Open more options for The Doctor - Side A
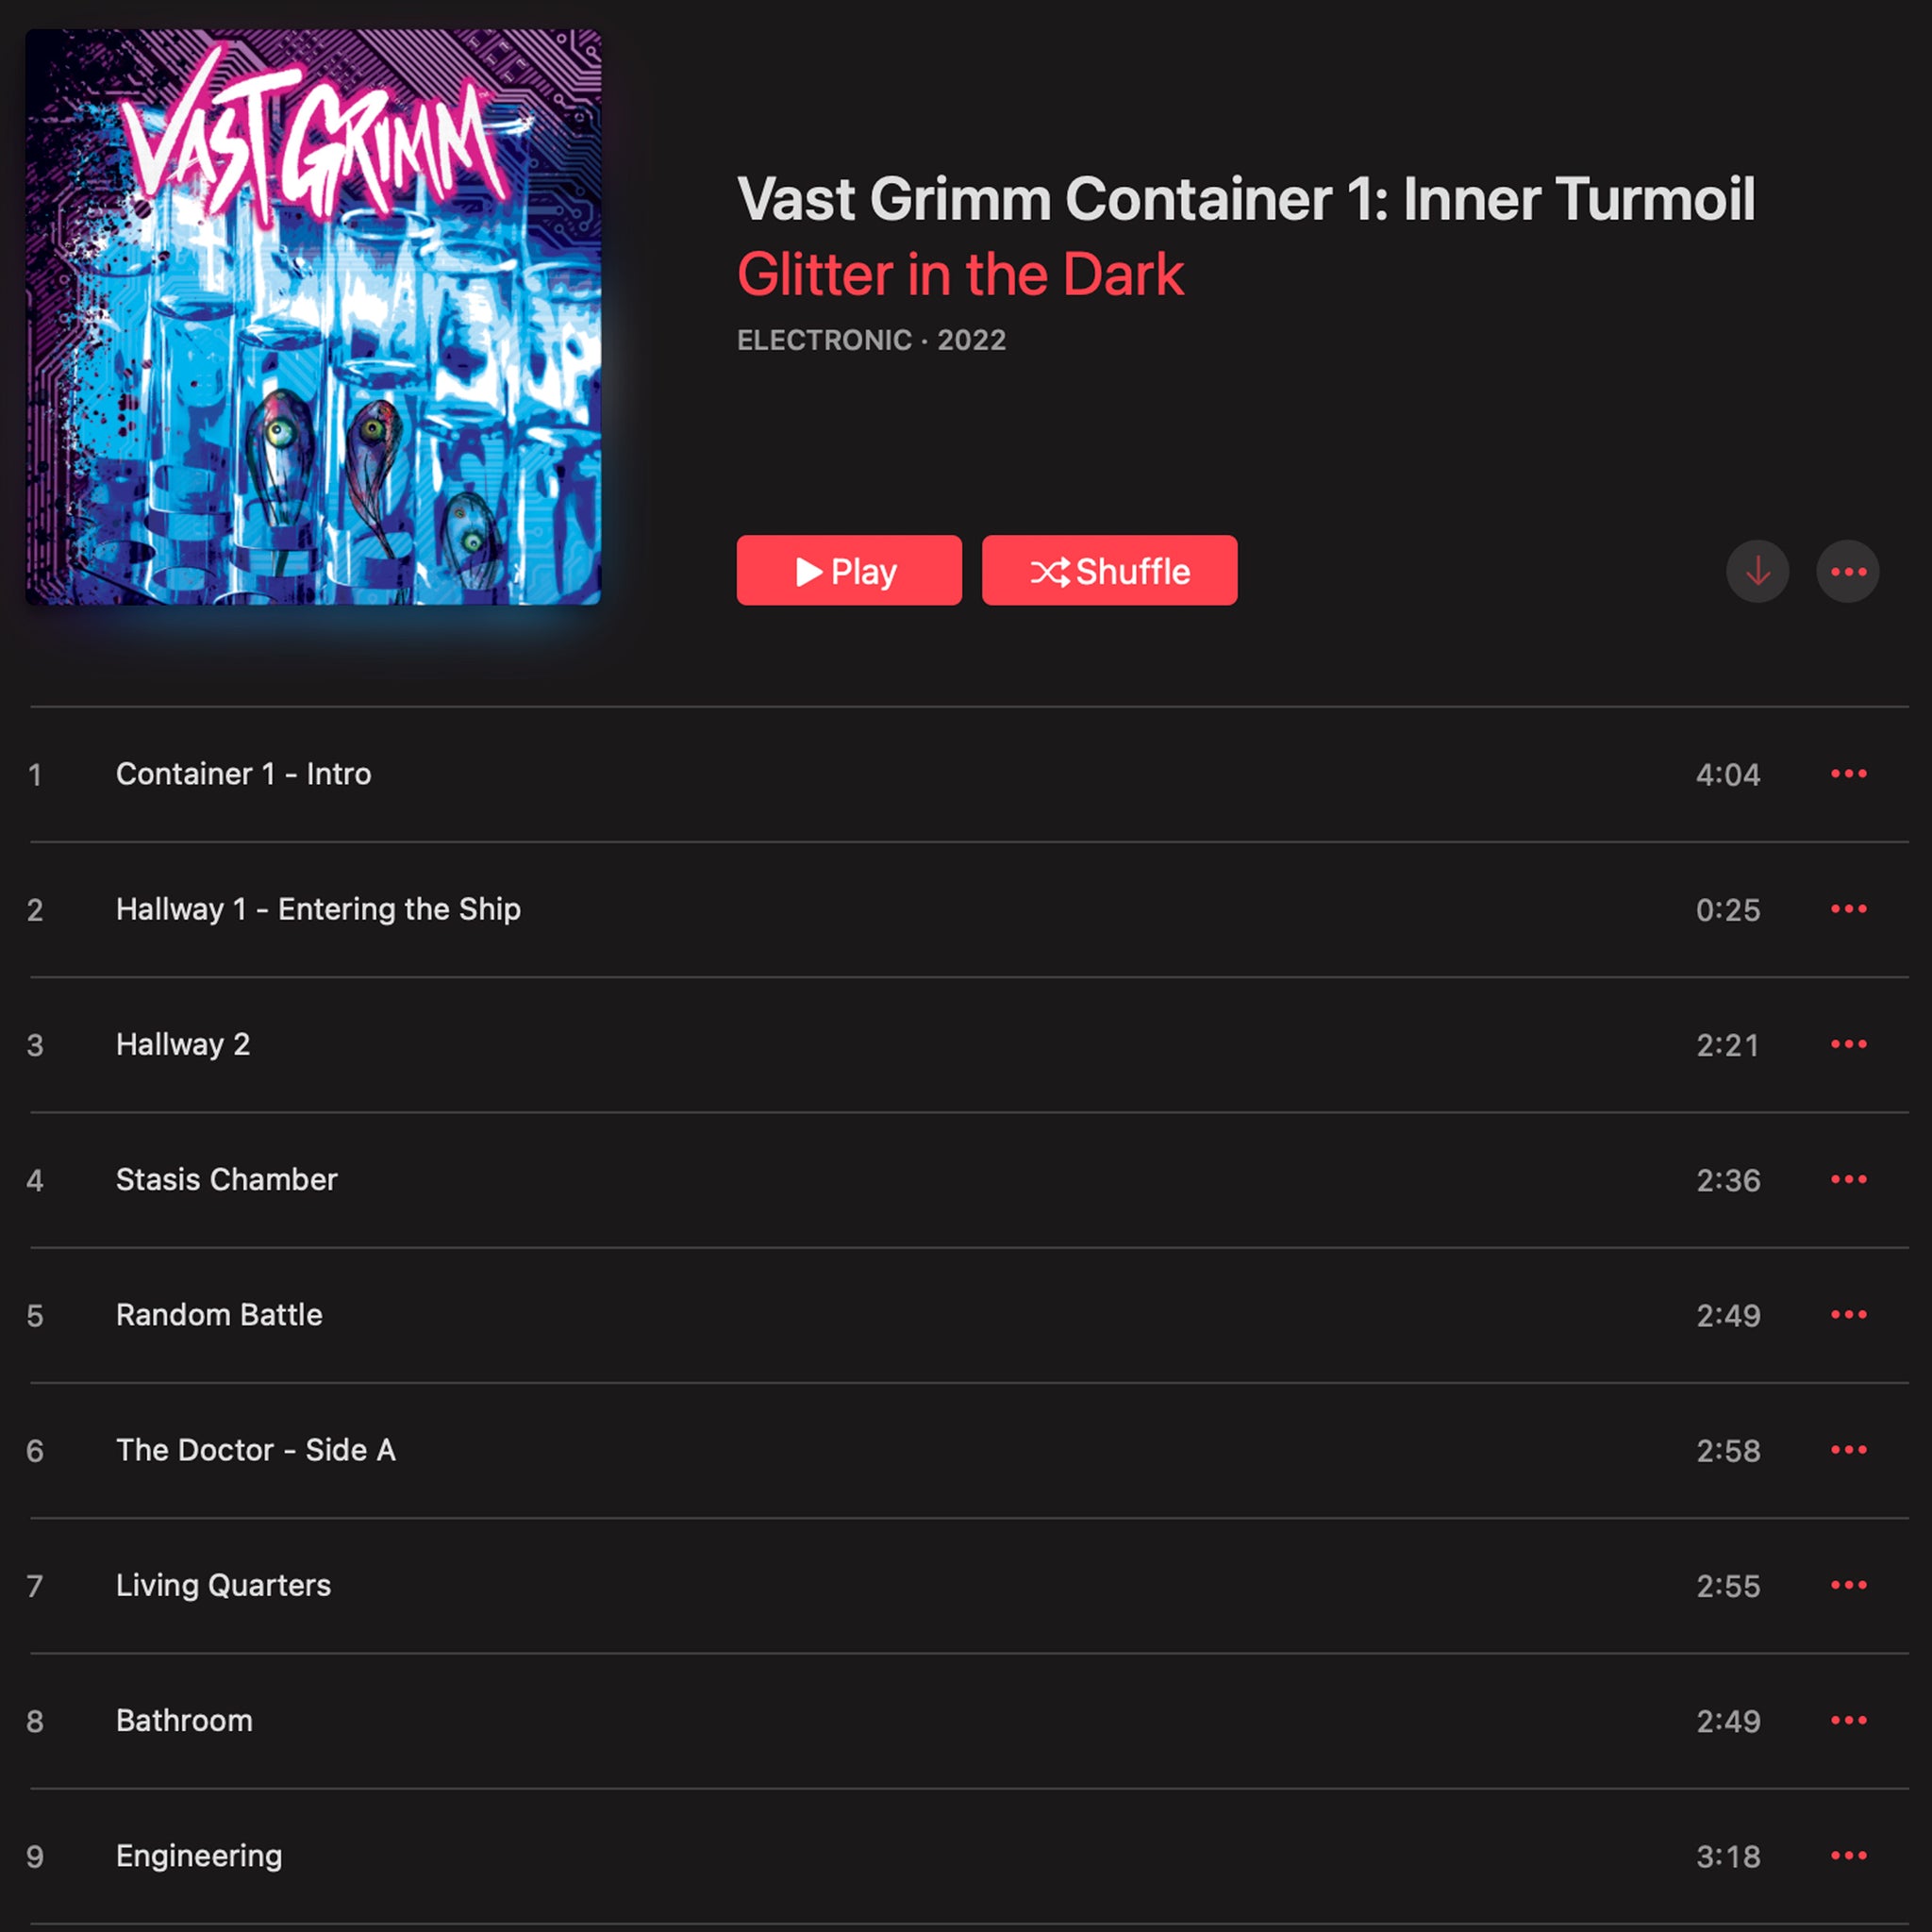 (1848, 1450)
